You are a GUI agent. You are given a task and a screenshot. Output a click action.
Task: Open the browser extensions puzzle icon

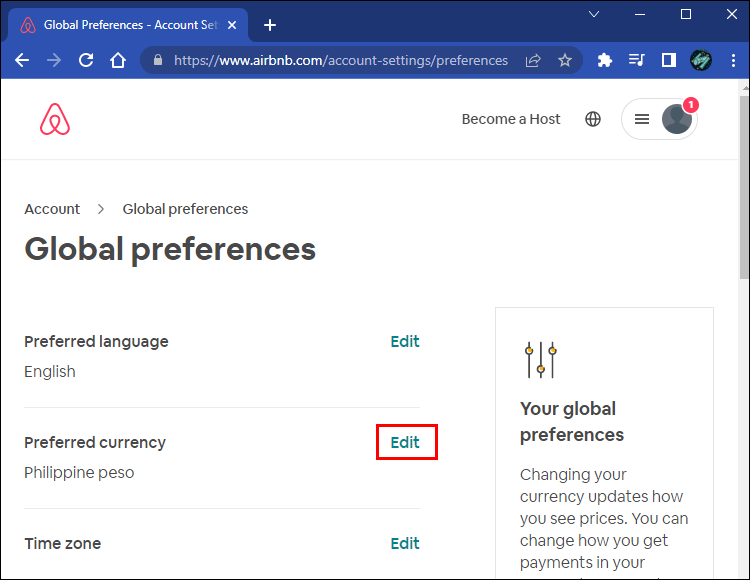click(x=604, y=60)
